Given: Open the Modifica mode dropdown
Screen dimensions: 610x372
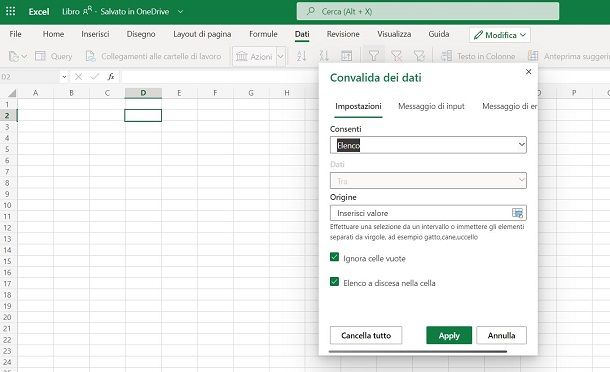Looking at the screenshot, I should (x=500, y=35).
